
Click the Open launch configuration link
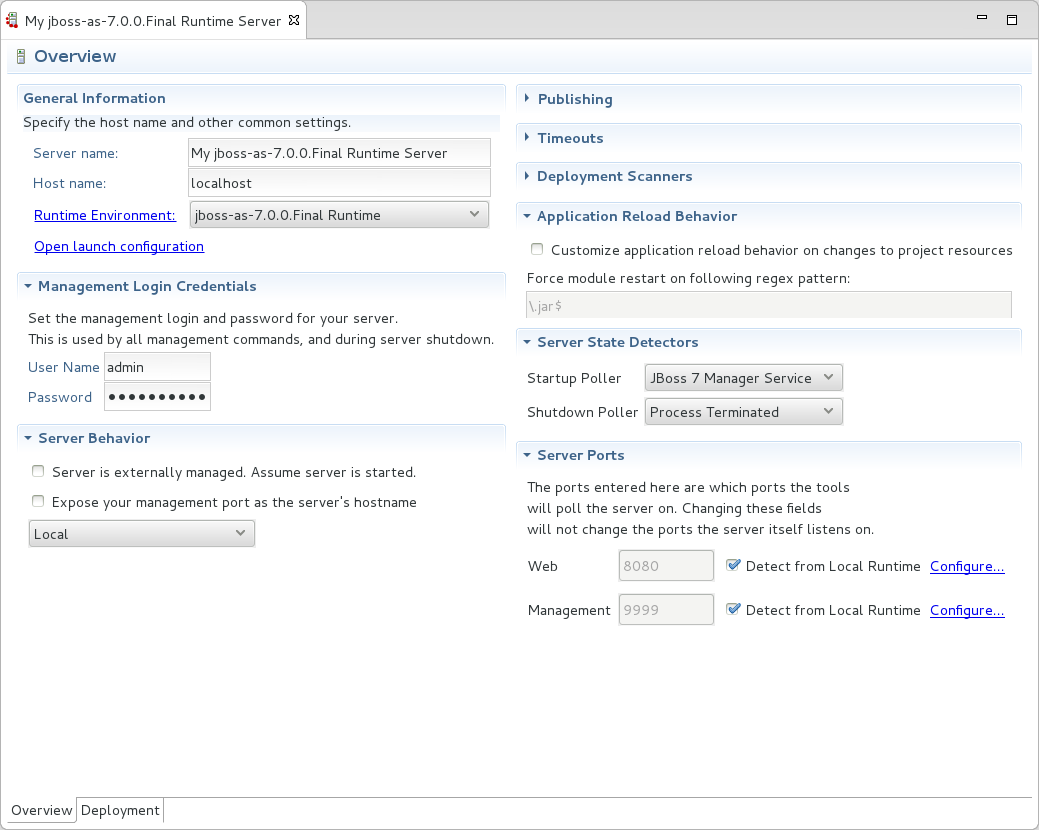(118, 246)
